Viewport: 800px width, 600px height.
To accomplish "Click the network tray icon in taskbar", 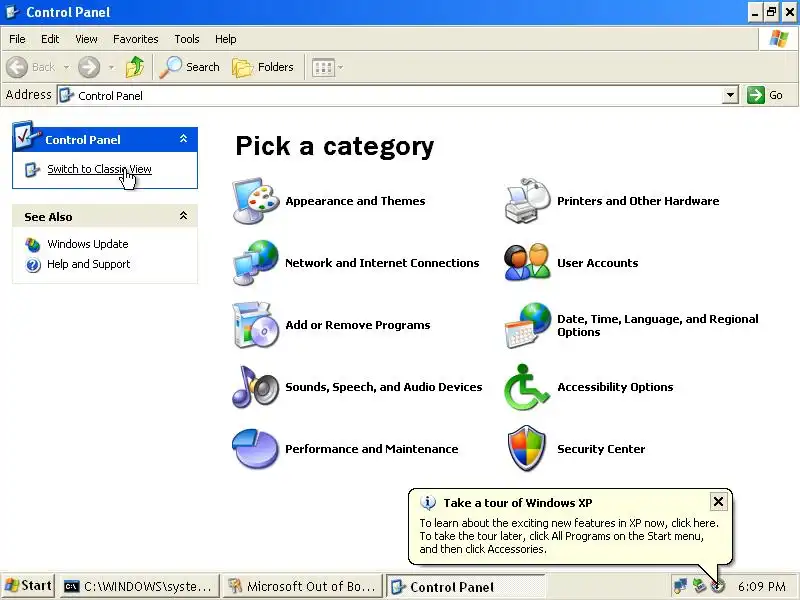I will pyautogui.click(x=680, y=586).
